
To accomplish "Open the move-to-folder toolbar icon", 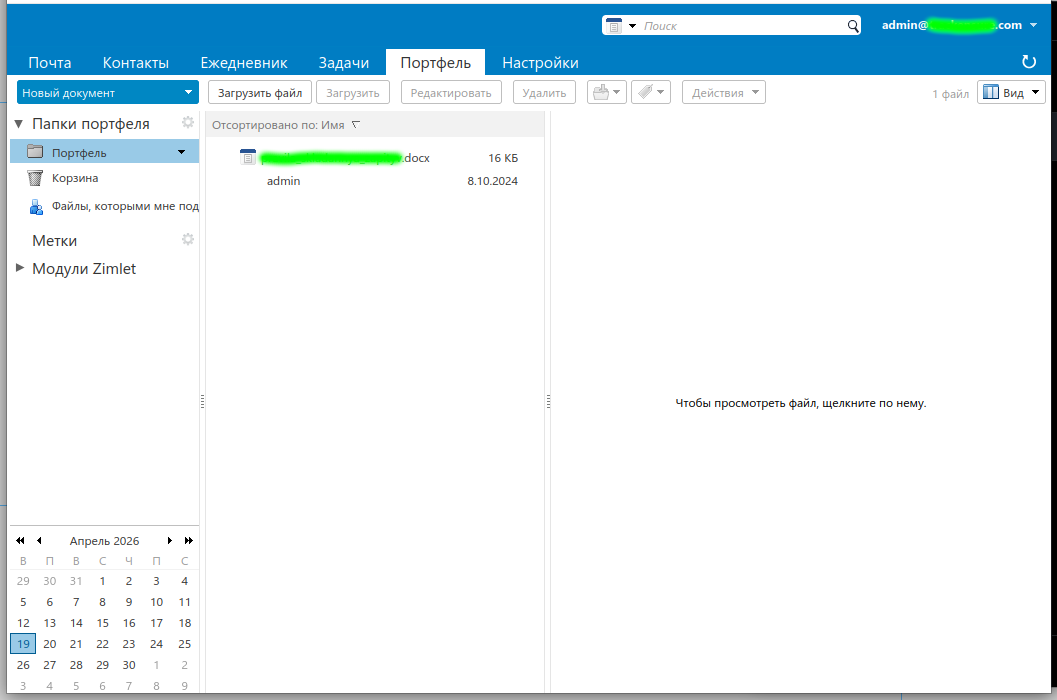I will coord(606,93).
